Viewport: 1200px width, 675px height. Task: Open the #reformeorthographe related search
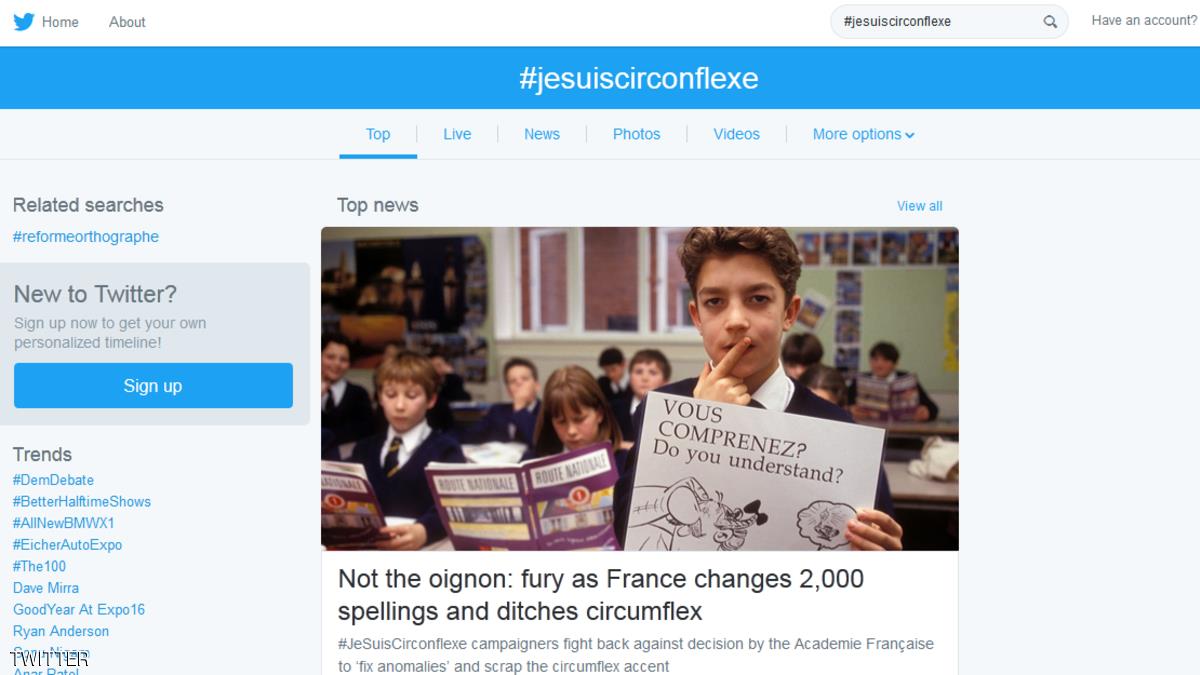point(86,237)
